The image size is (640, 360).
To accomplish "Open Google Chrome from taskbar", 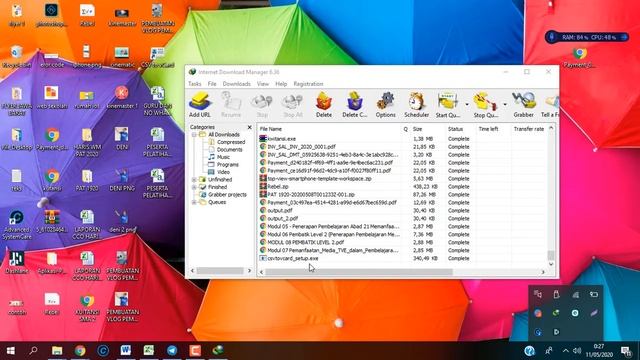I will pos(80,351).
